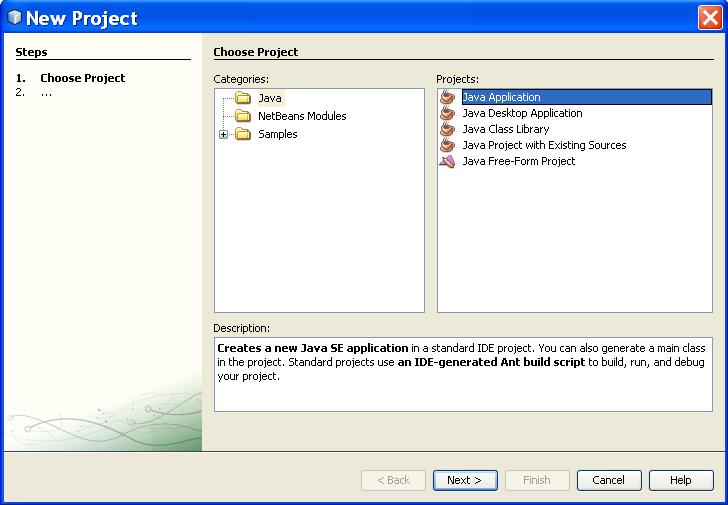Select the NetBeans Modules category
Viewport: 728px width, 505px height.
pyautogui.click(x=302, y=116)
